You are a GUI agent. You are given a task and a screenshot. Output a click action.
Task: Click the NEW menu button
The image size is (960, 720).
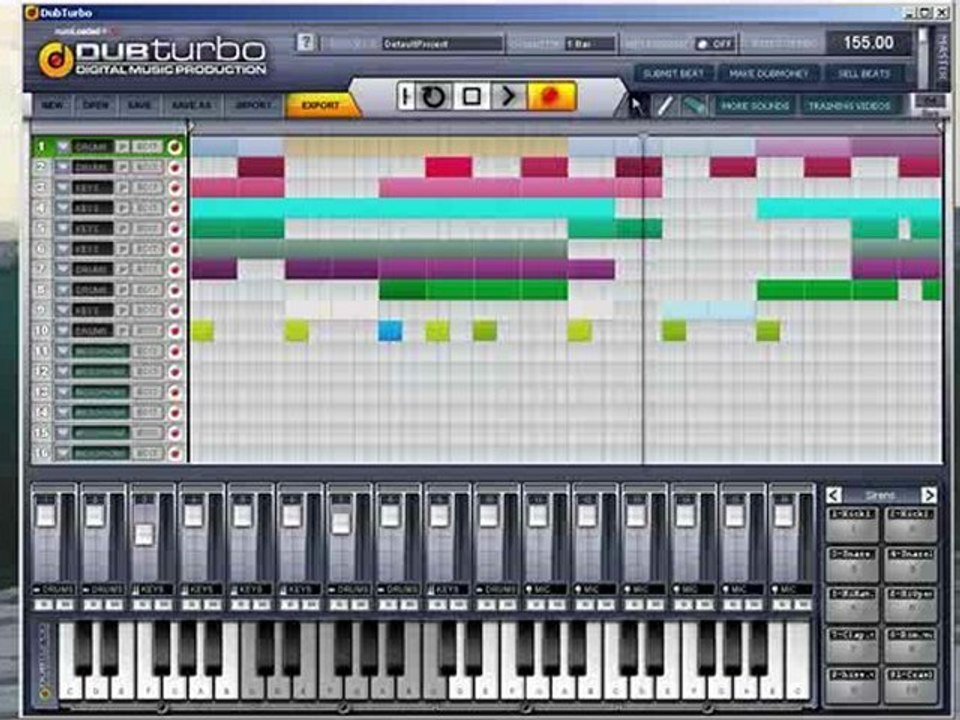click(52, 105)
